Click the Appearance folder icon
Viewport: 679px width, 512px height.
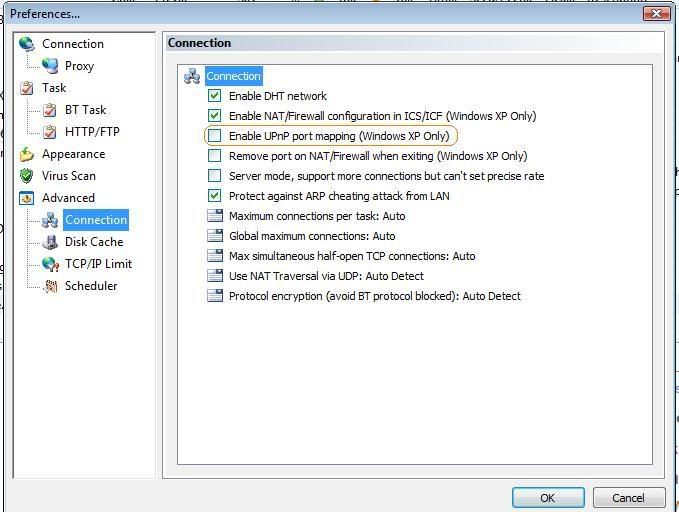[27, 154]
